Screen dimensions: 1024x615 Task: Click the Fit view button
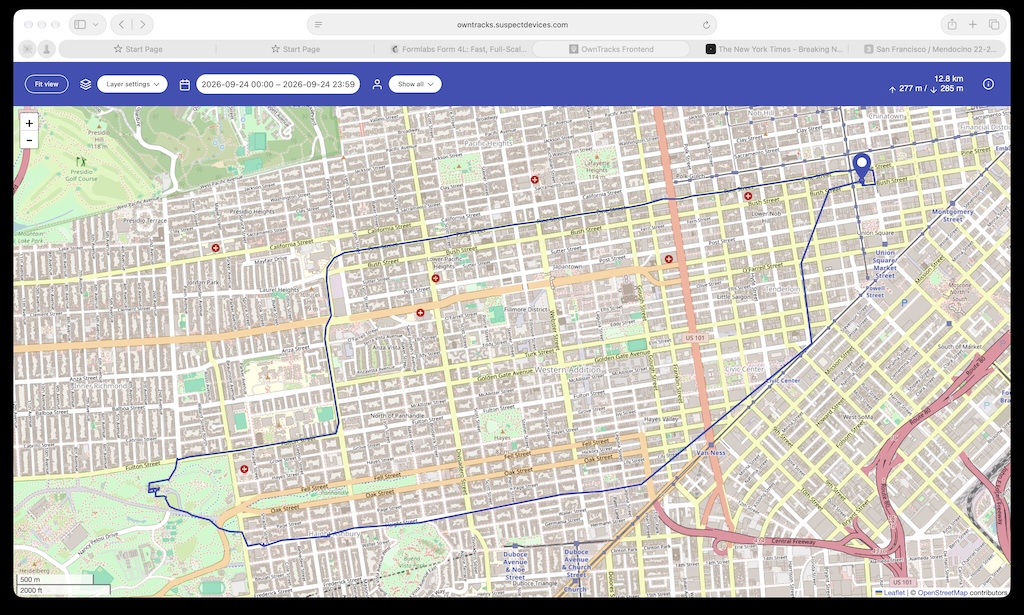pos(46,84)
